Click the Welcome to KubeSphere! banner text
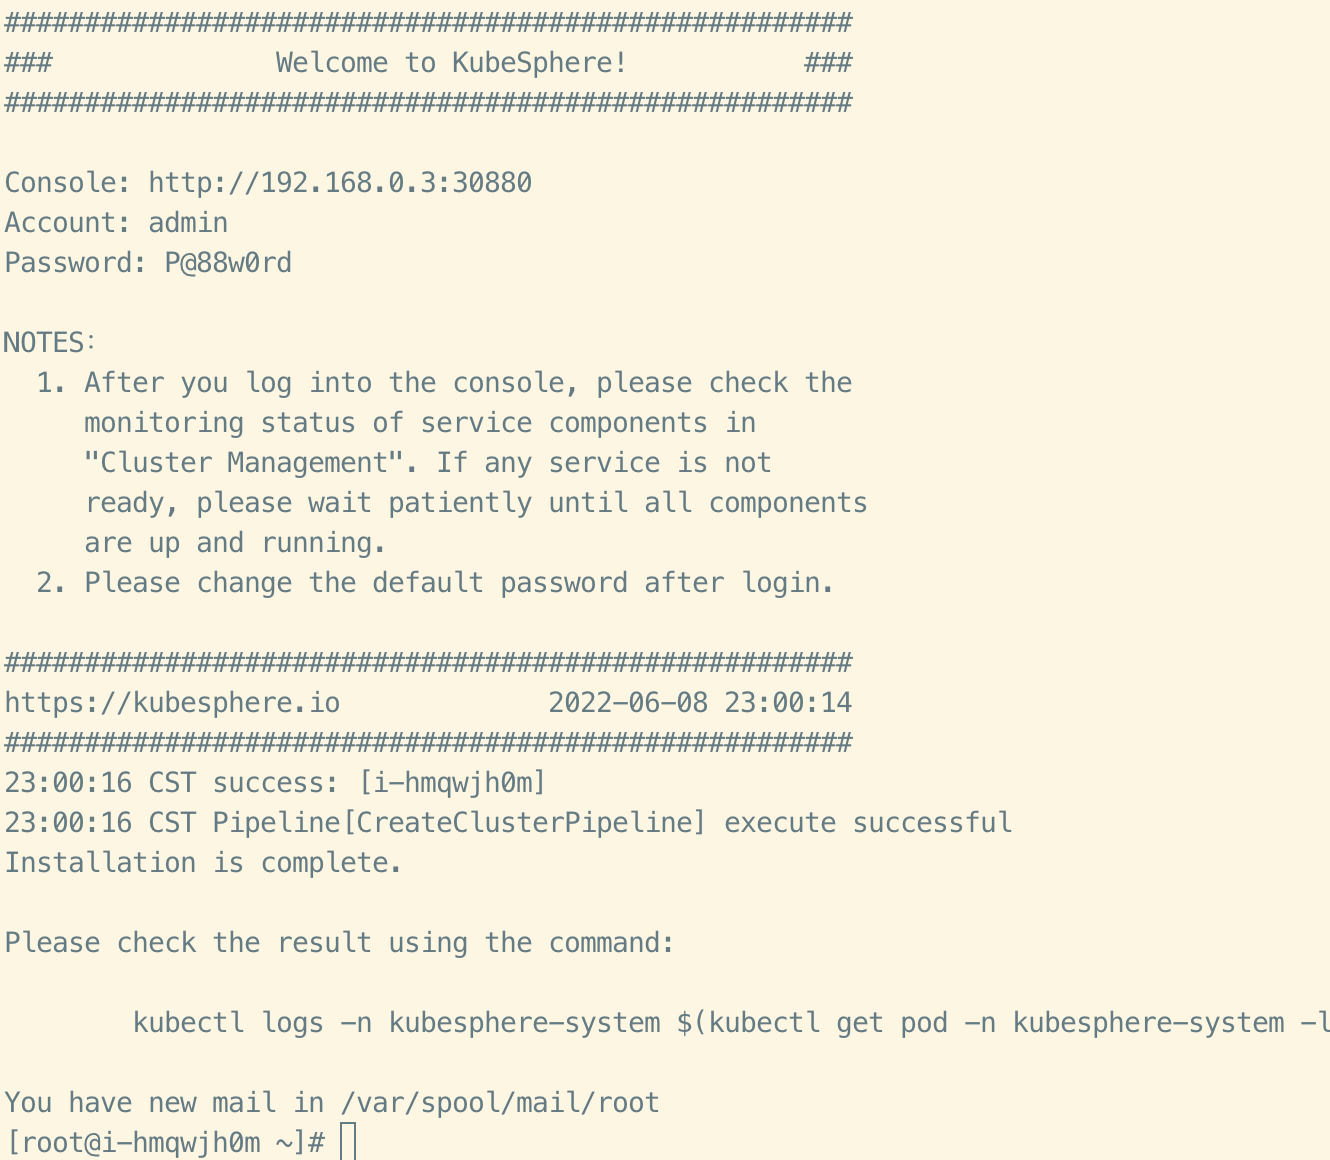This screenshot has width=1330, height=1160. (452, 63)
